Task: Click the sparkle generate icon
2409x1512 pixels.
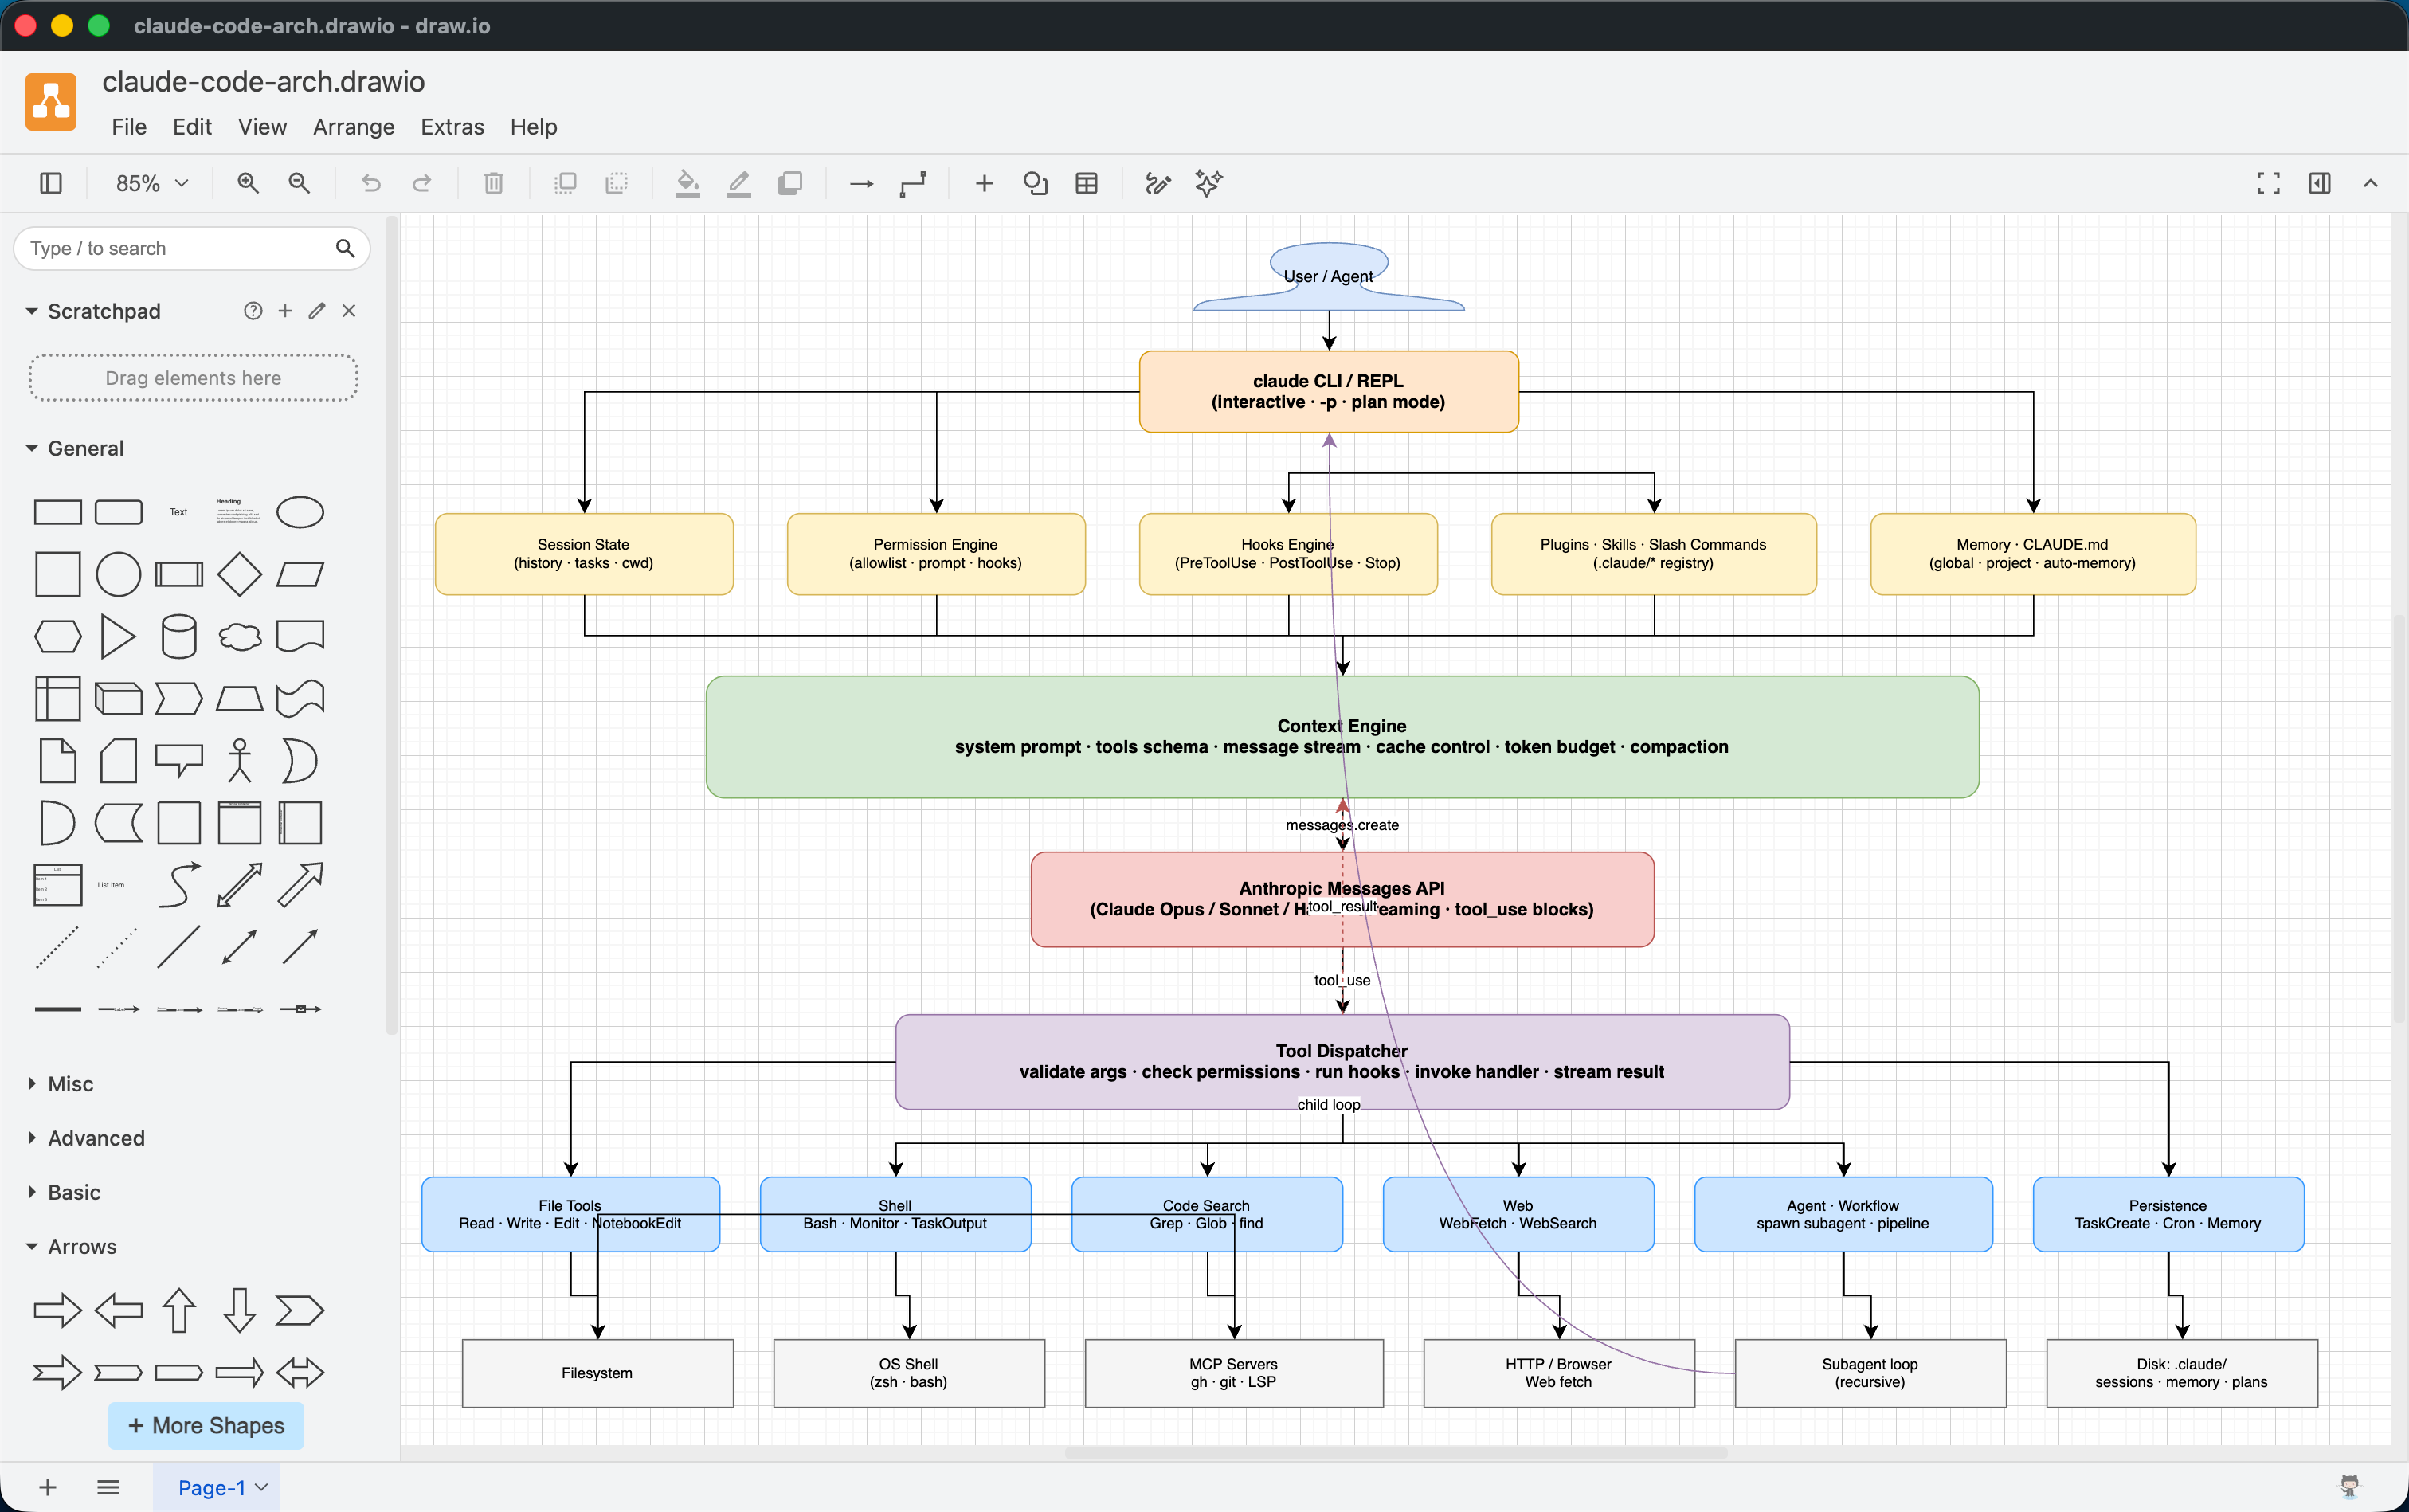Action: pyautogui.click(x=1209, y=183)
